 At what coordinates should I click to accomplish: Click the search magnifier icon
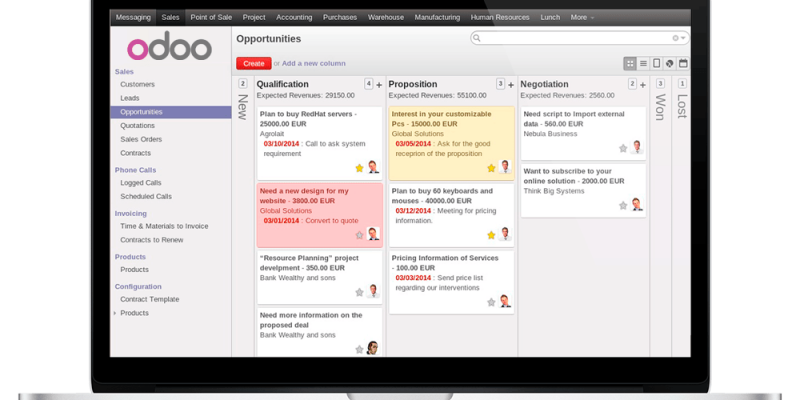point(477,38)
